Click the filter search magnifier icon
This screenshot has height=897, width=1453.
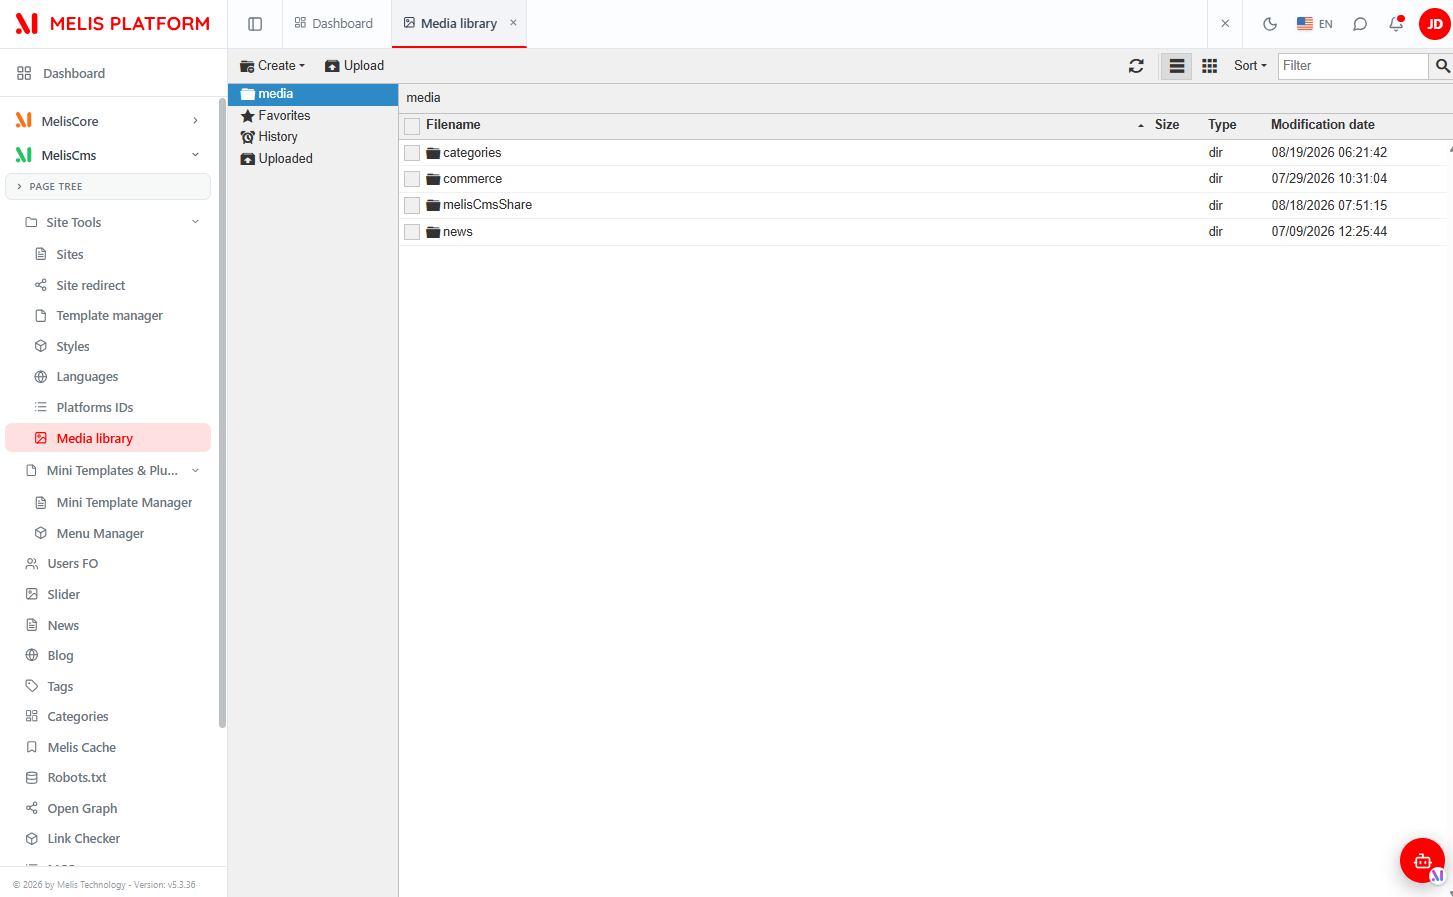tap(1442, 66)
